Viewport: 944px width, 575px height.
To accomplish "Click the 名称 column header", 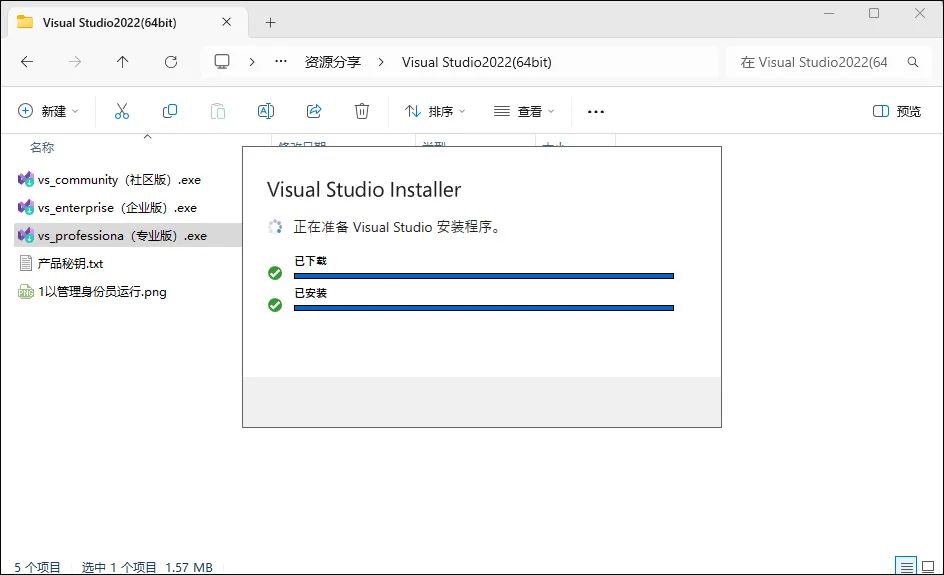I will [x=42, y=148].
